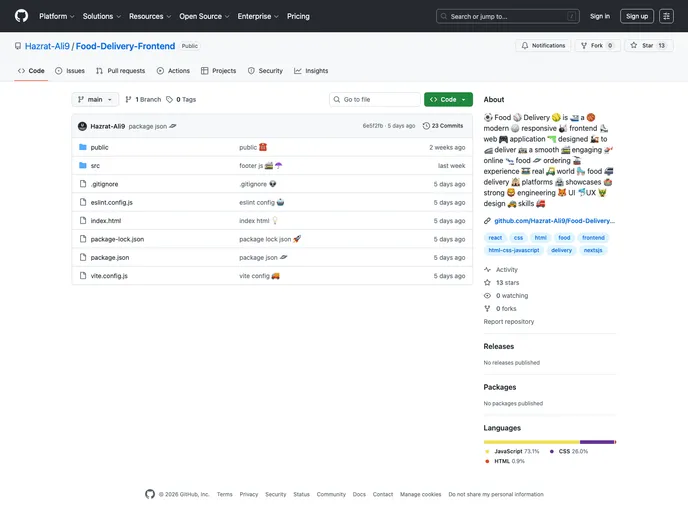View the 23 Commits history
The height and width of the screenshot is (512, 688).
click(443, 126)
